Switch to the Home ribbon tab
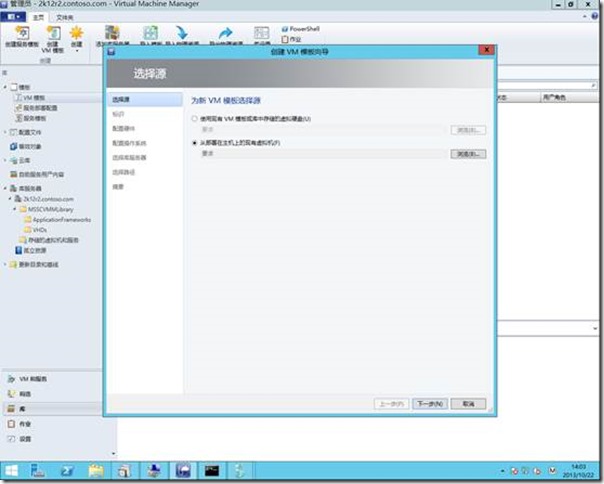 tap(38, 17)
